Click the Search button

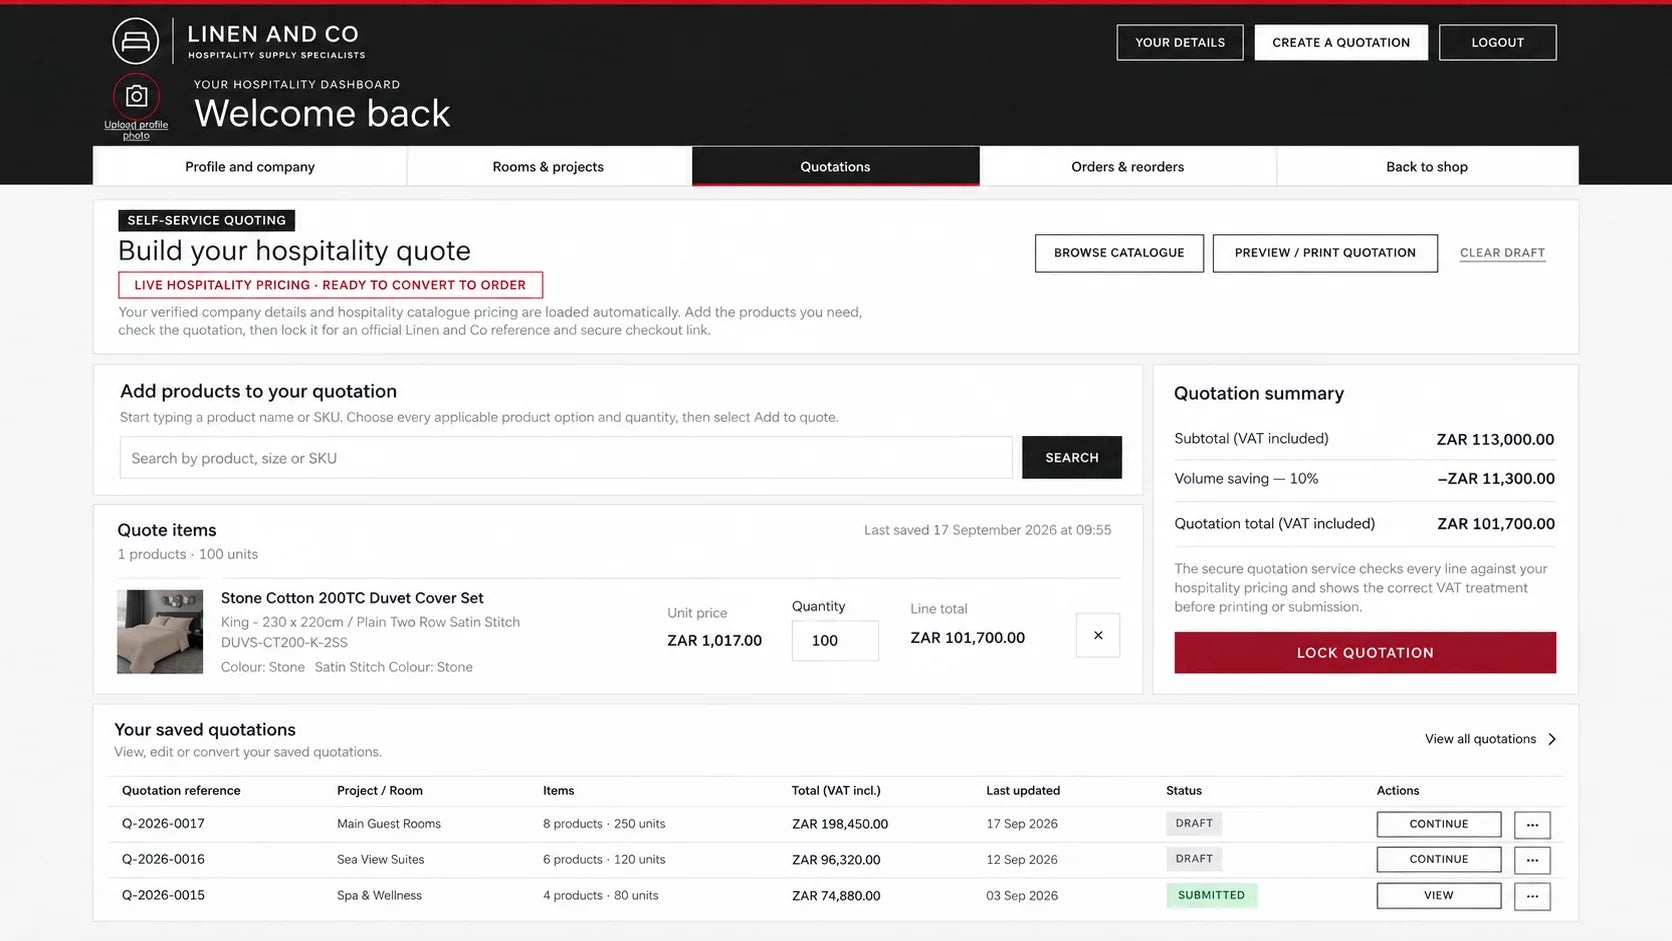click(x=1072, y=457)
